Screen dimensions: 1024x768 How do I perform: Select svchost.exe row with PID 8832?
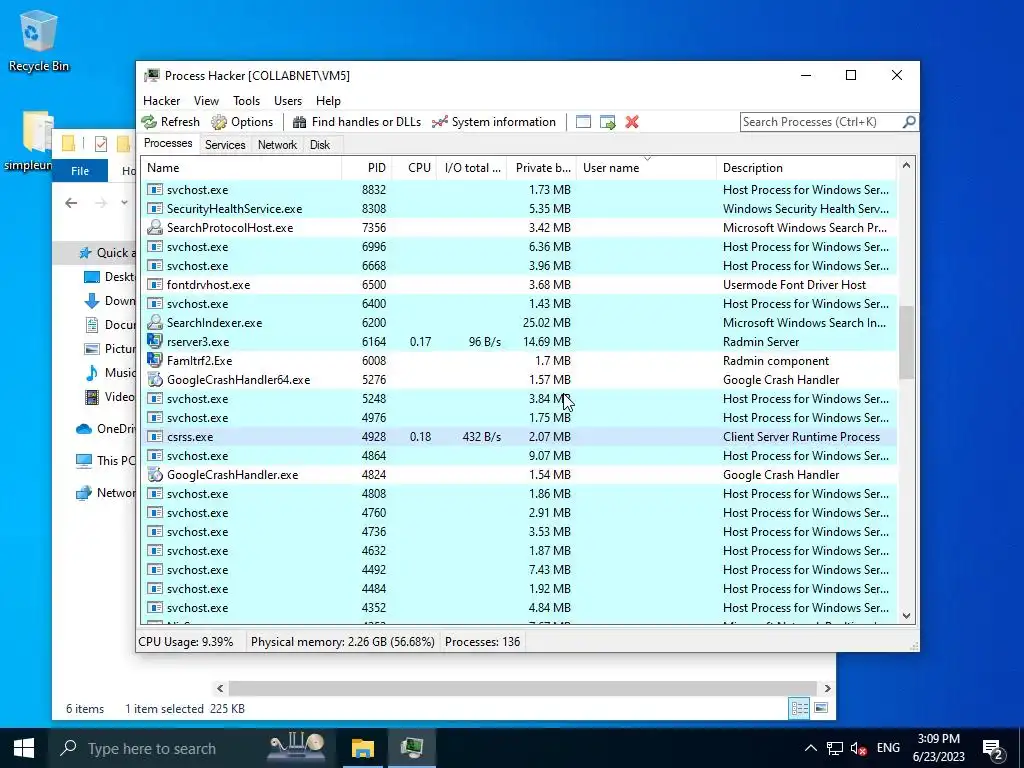[x=519, y=189]
